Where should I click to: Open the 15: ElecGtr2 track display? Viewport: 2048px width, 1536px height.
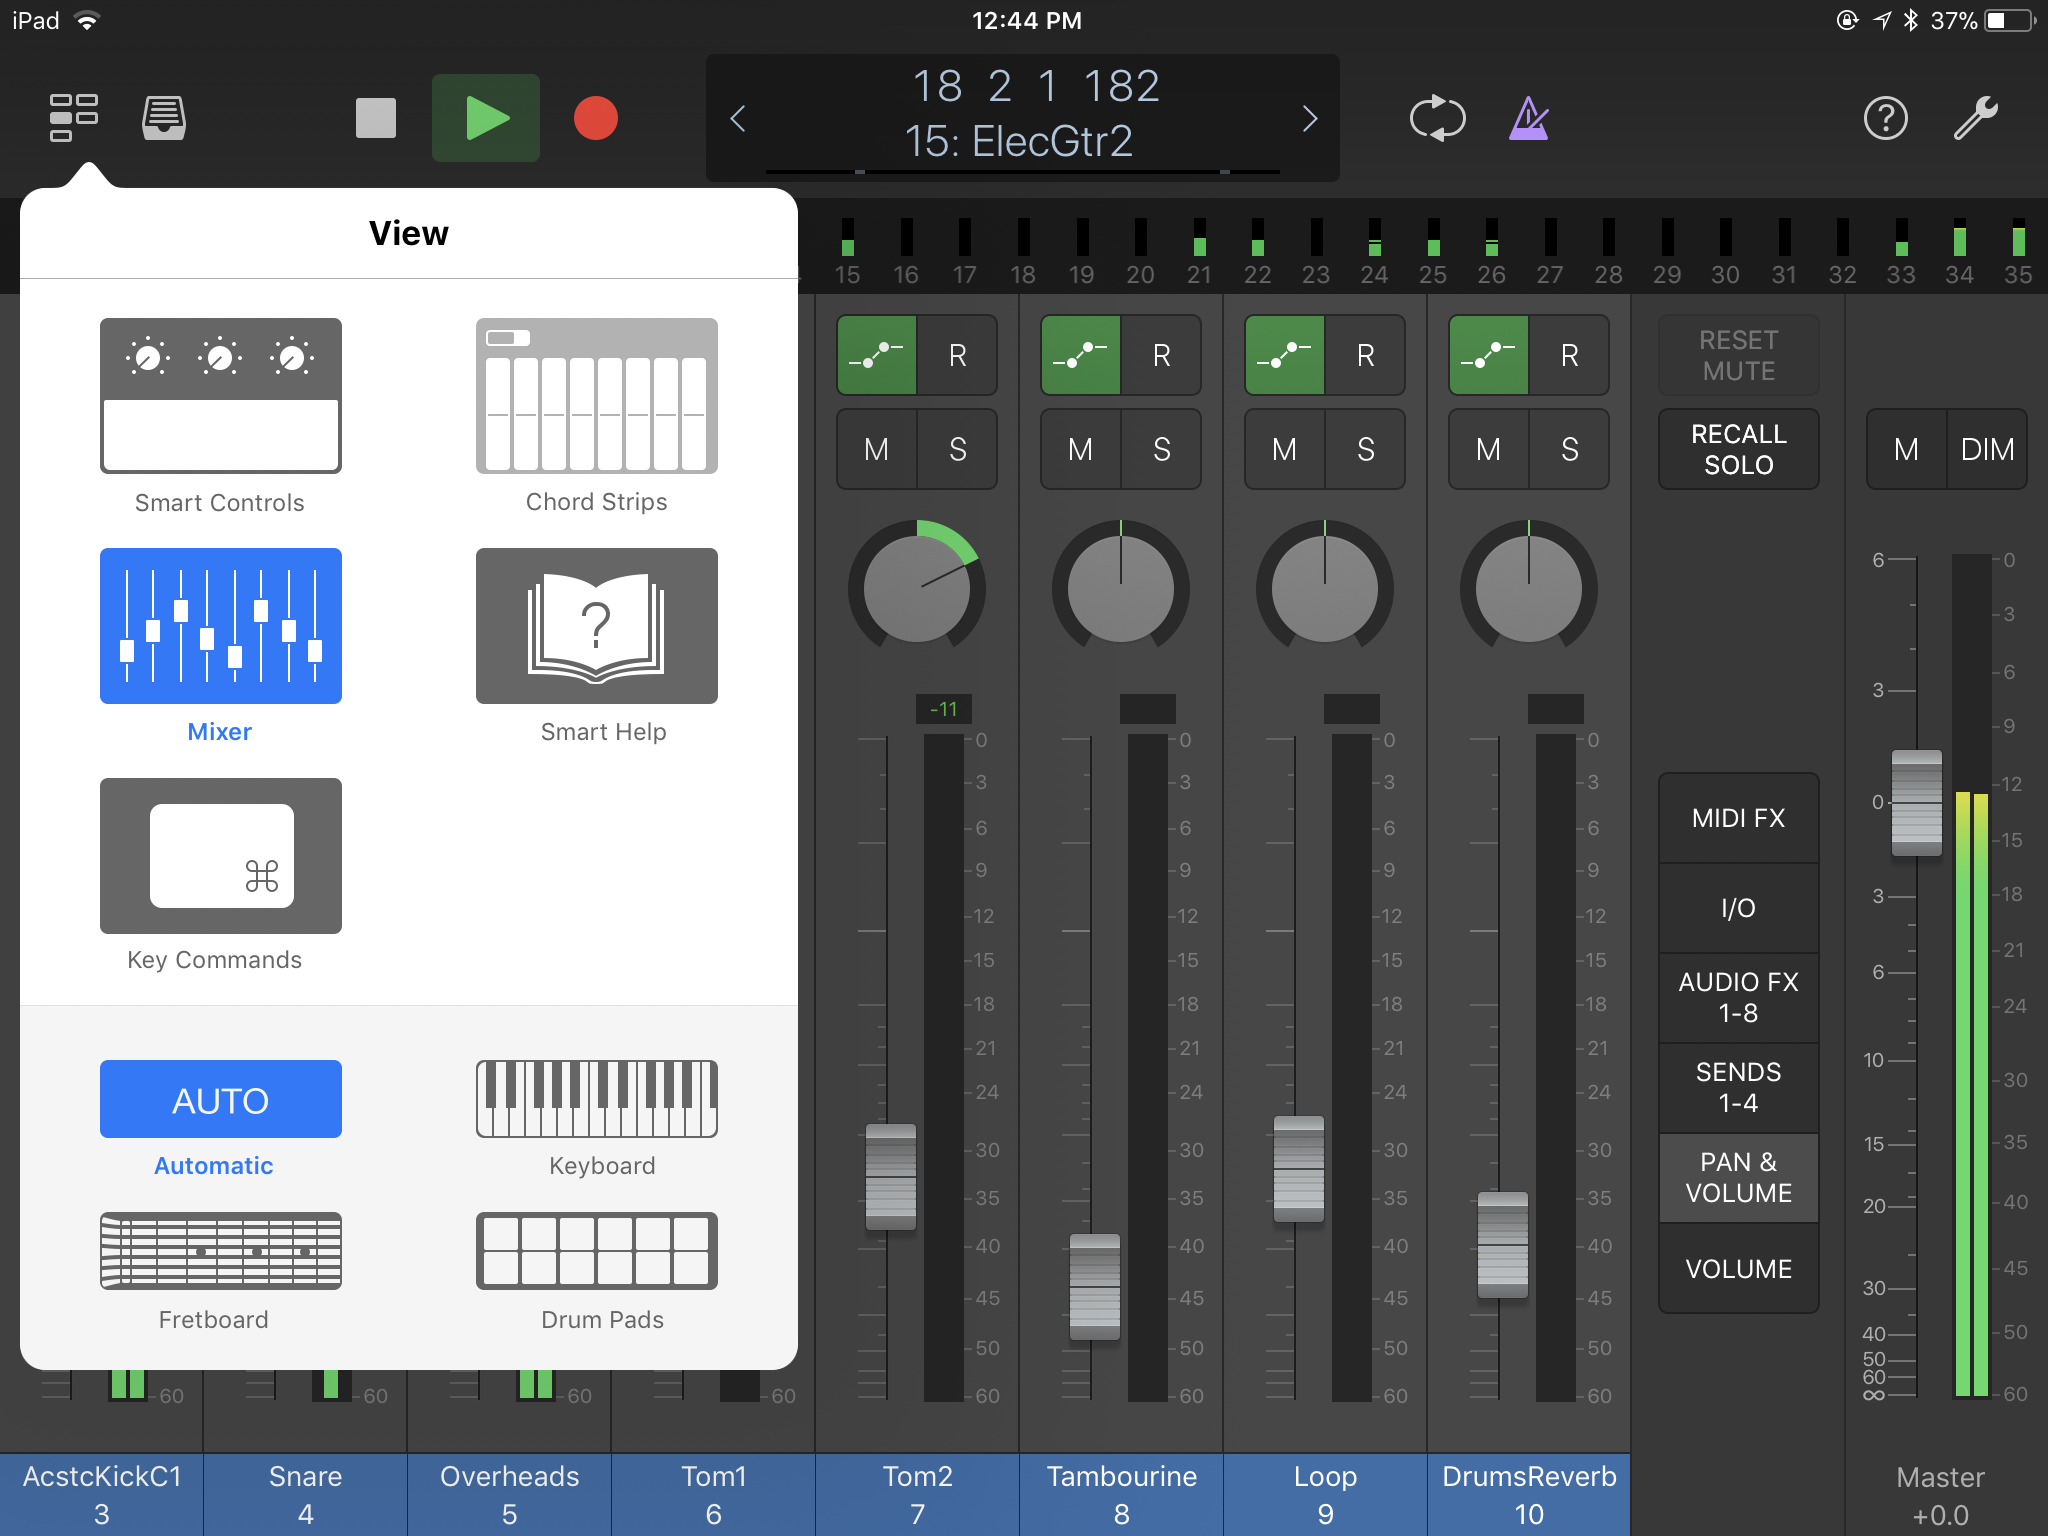tap(1022, 140)
